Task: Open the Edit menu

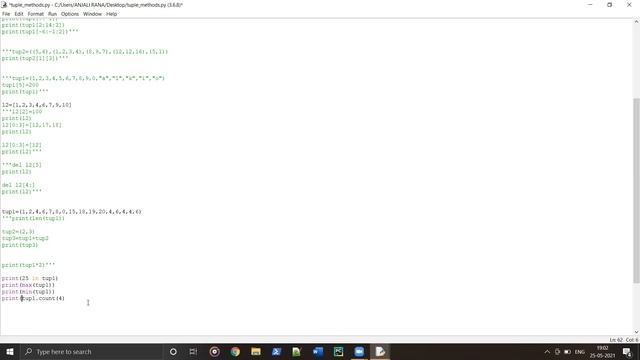Action: click(19, 14)
